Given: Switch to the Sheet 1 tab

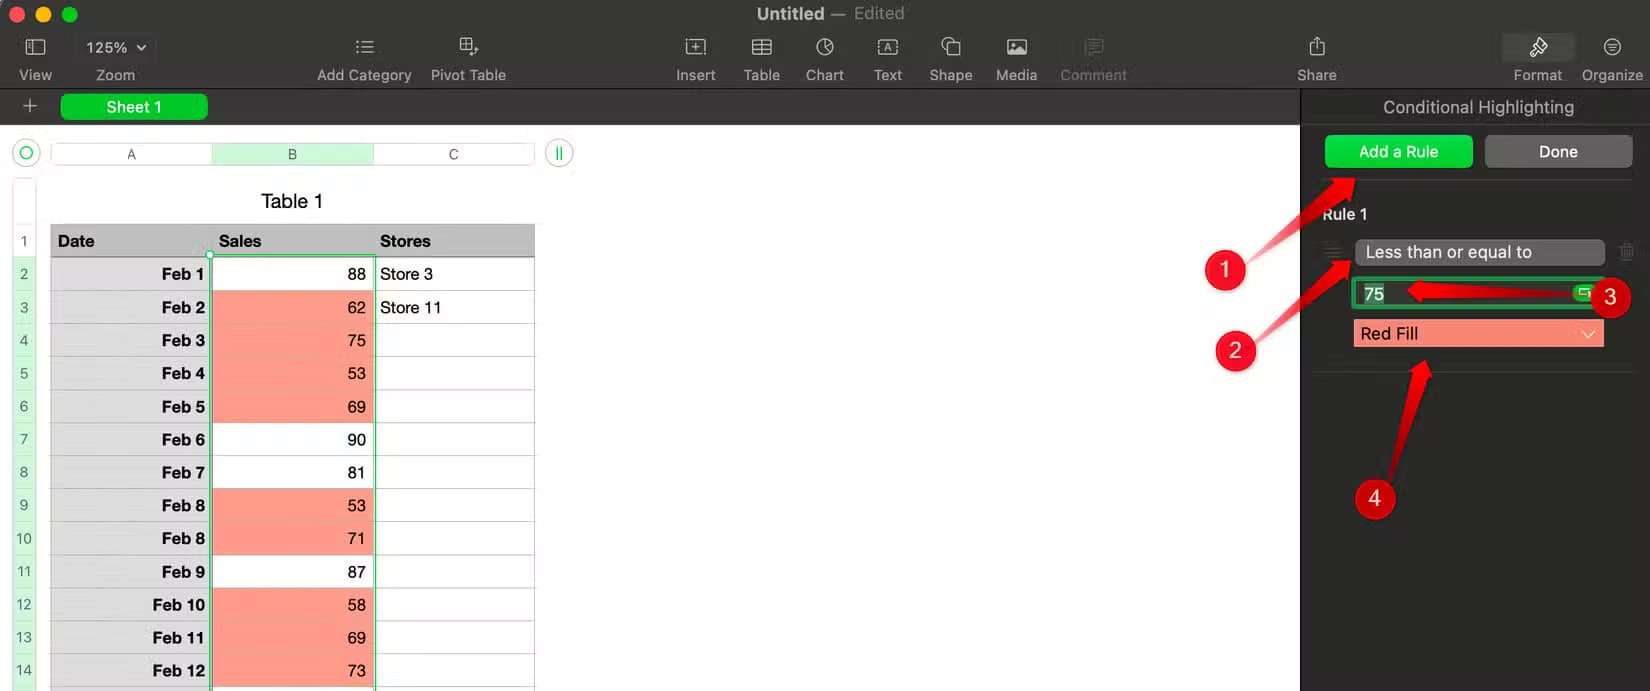Looking at the screenshot, I should pos(134,107).
